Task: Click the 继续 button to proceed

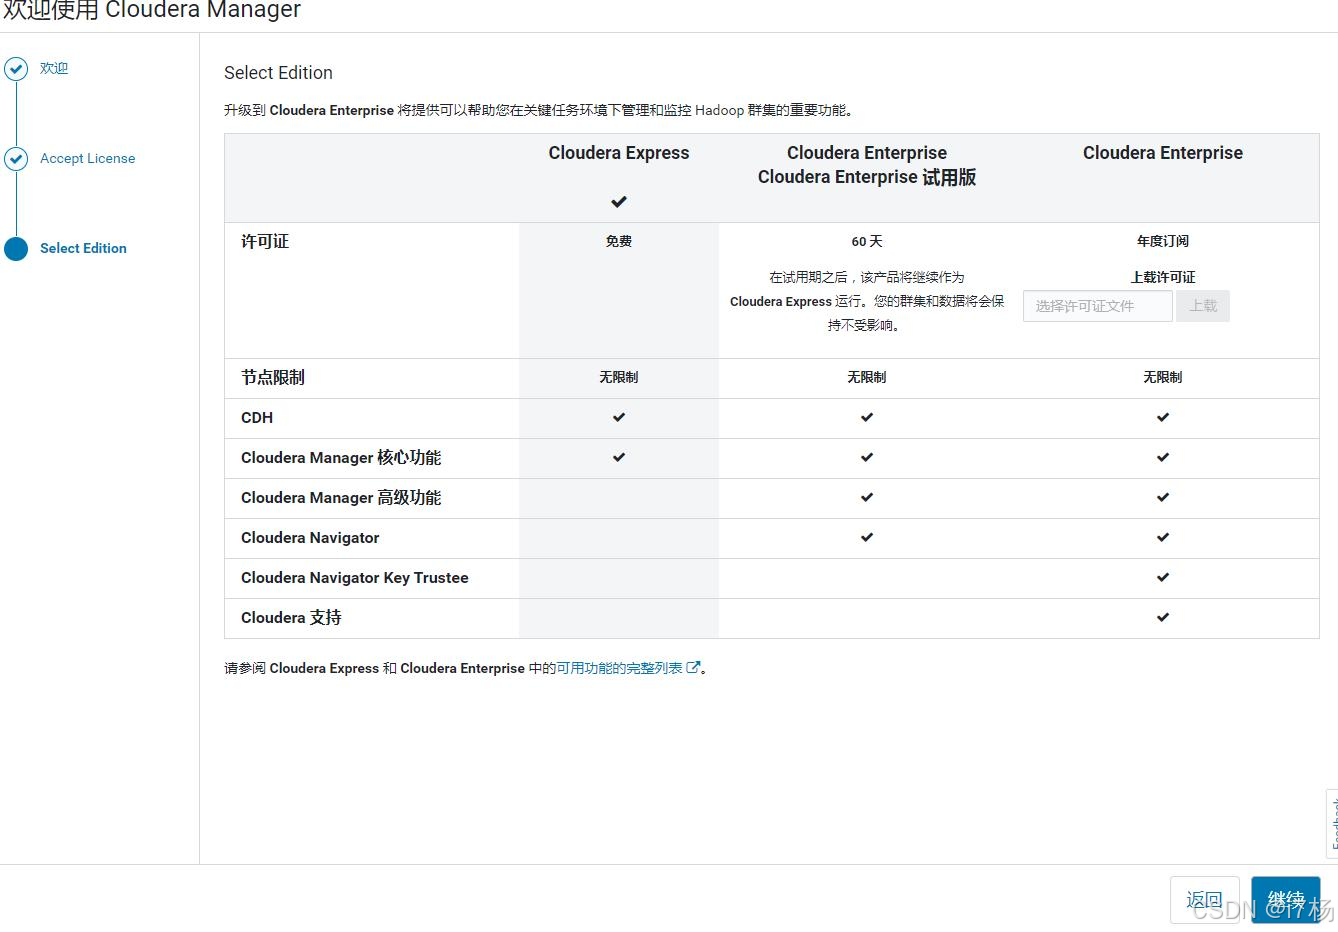Action: 1285,899
